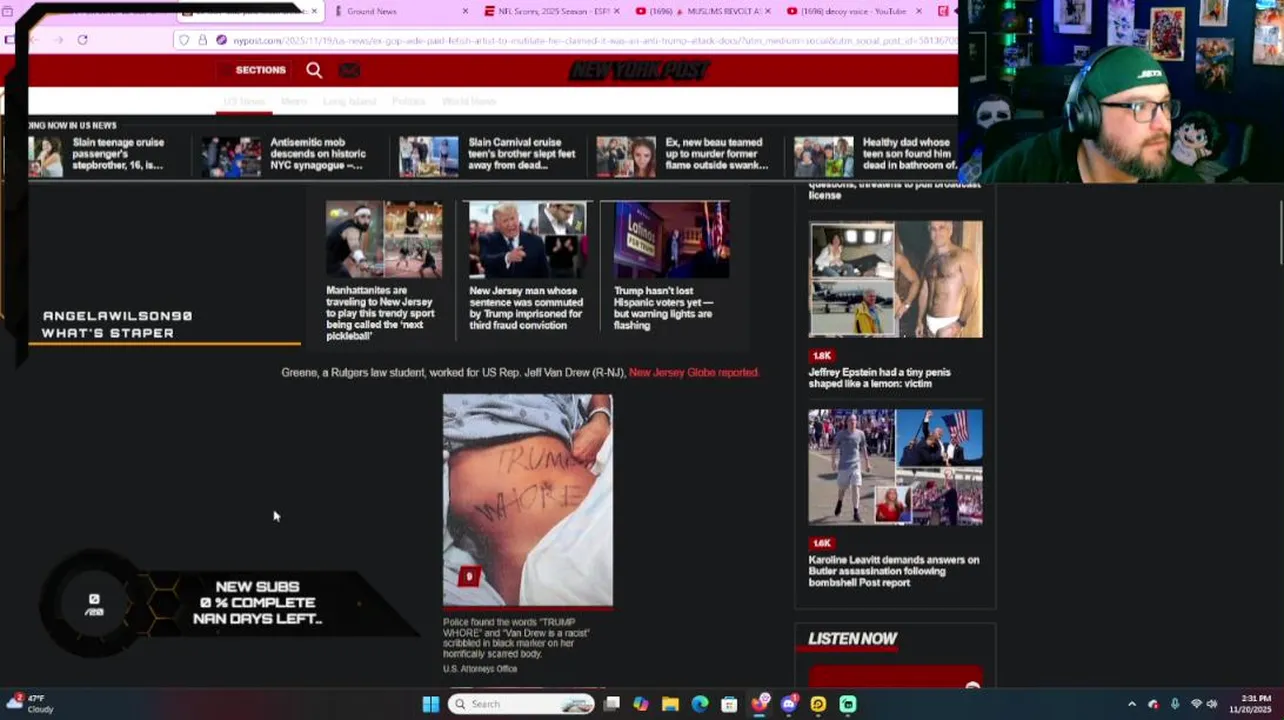
Task: Click the synagogue story thumbnail in trending bar
Action: click(232, 156)
